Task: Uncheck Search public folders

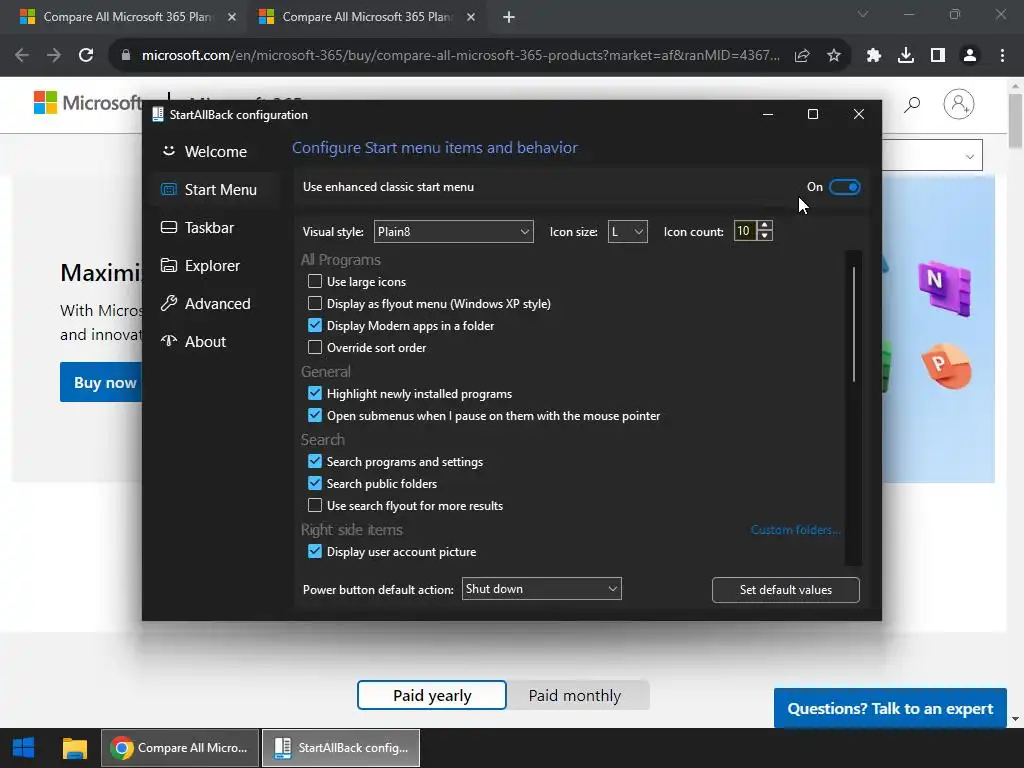Action: pos(315,483)
